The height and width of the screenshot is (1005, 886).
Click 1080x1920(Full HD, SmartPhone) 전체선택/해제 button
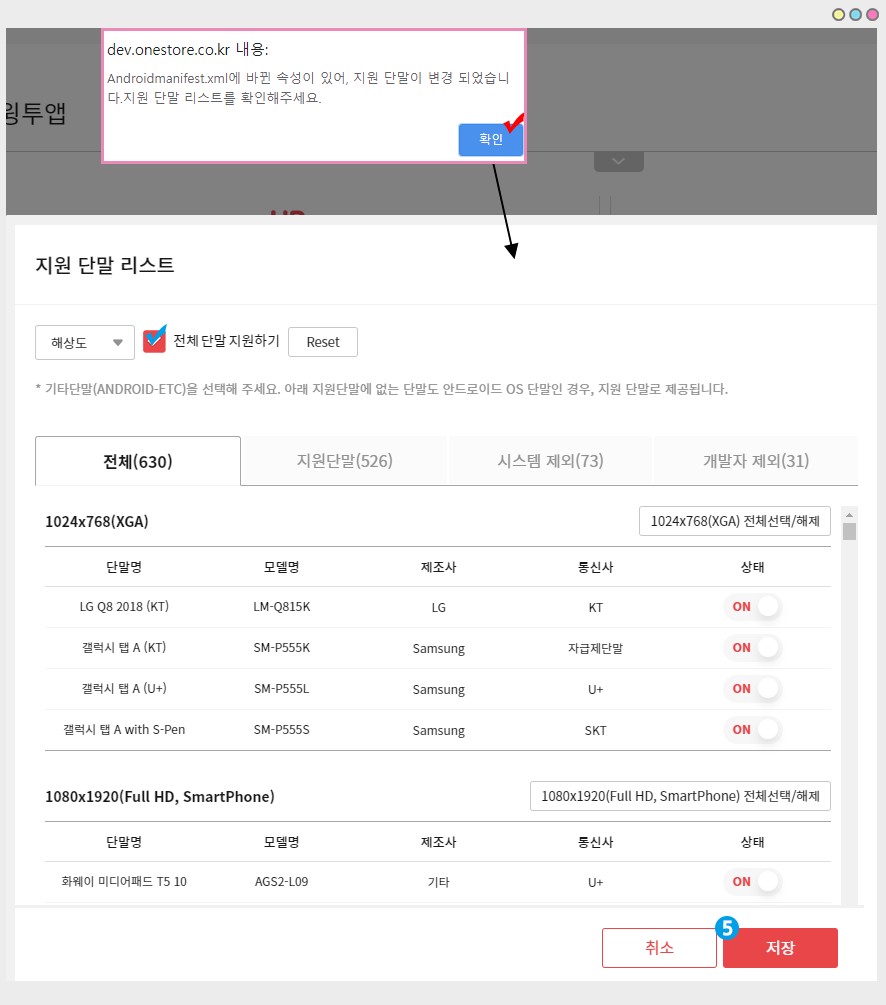click(679, 795)
